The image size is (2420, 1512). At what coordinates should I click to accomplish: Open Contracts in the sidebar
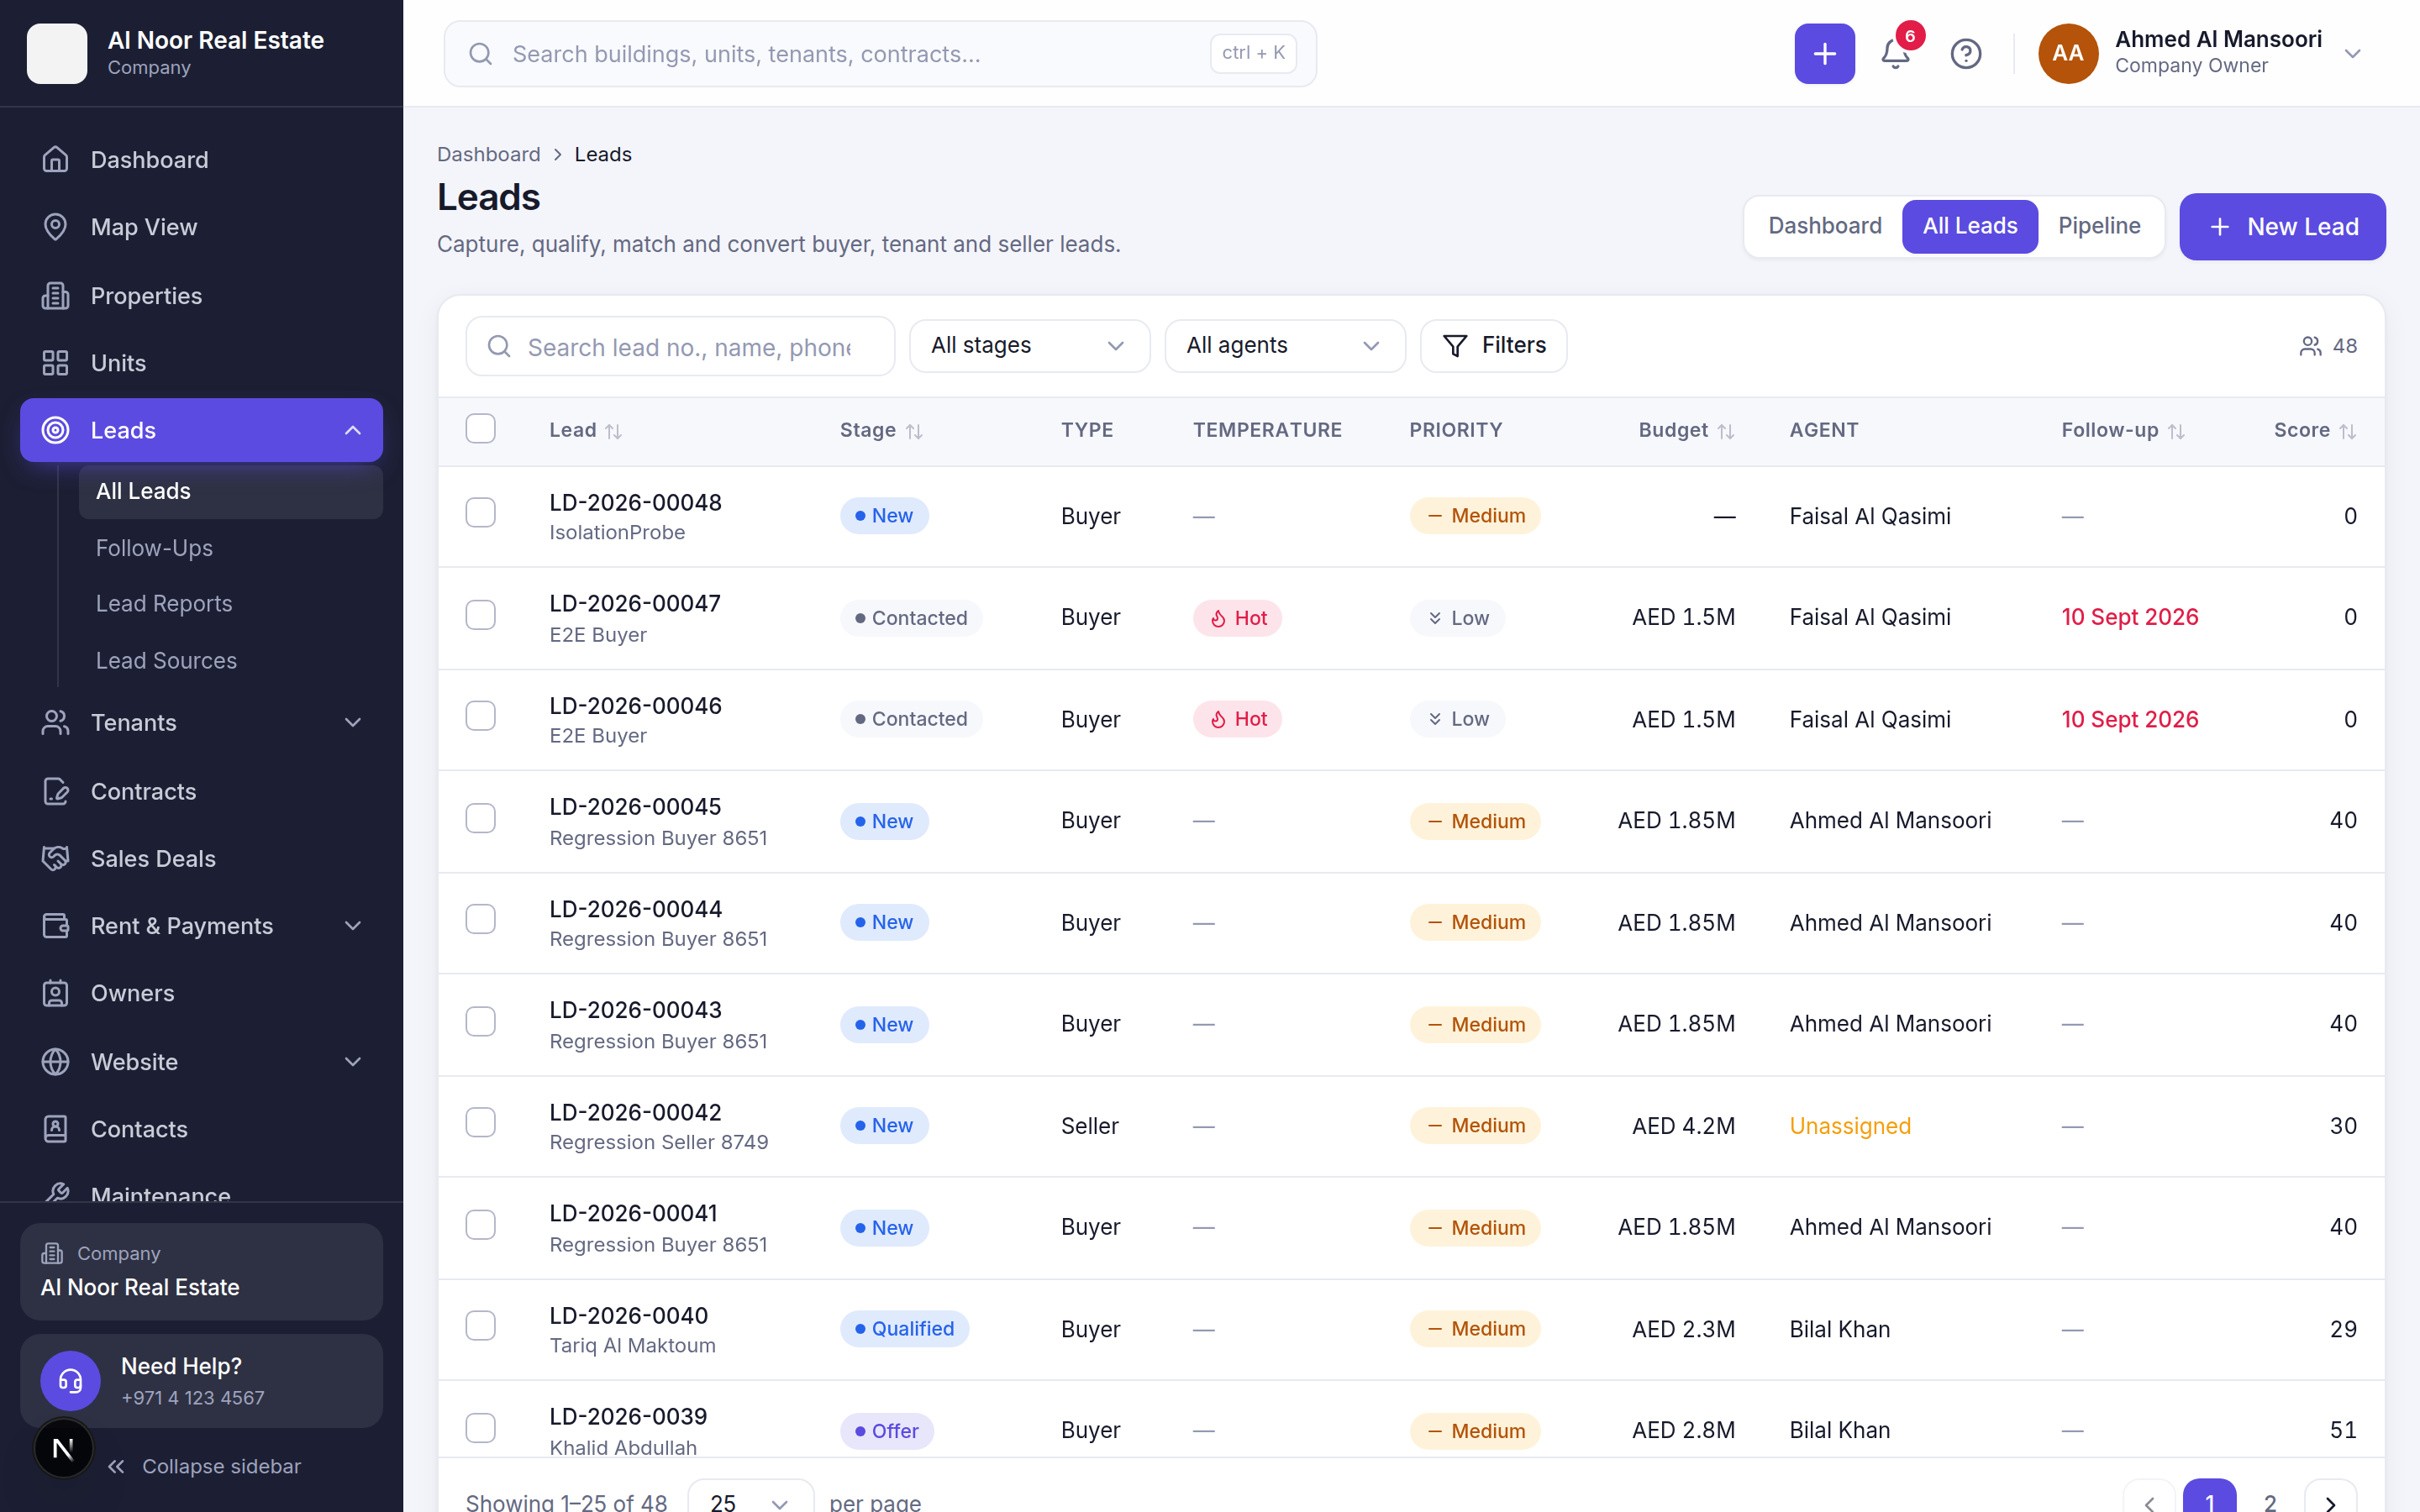point(202,791)
